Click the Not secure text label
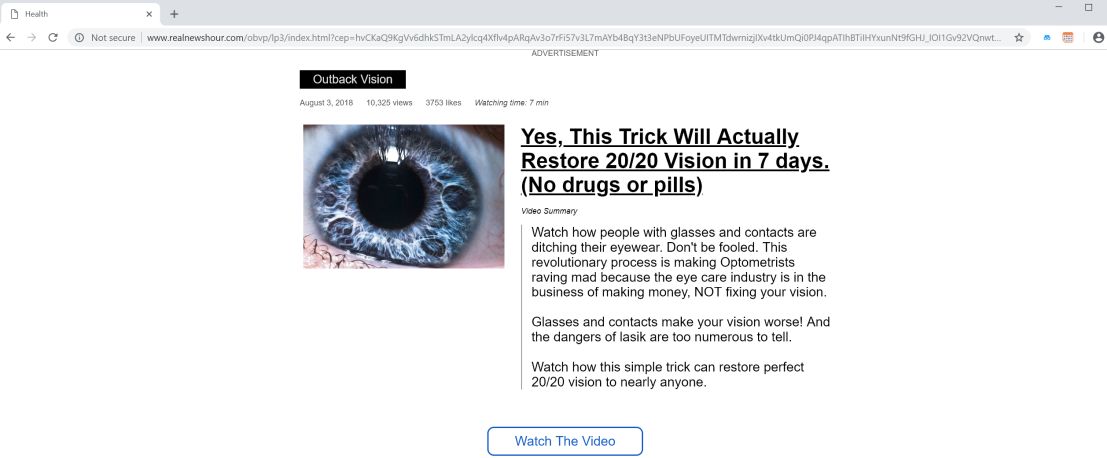Screen dimensions: 1107x458 [113, 37]
